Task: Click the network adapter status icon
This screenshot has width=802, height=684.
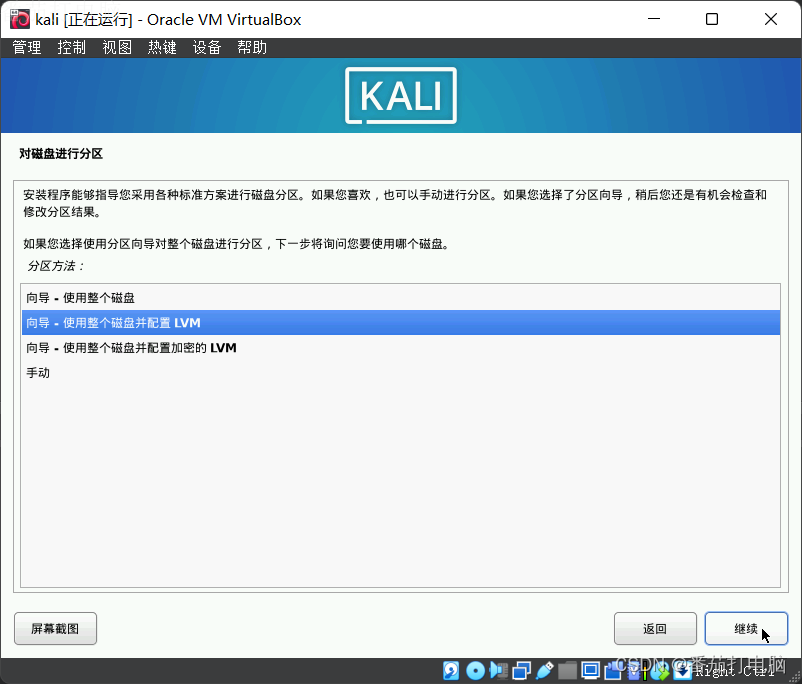Action: (x=522, y=670)
